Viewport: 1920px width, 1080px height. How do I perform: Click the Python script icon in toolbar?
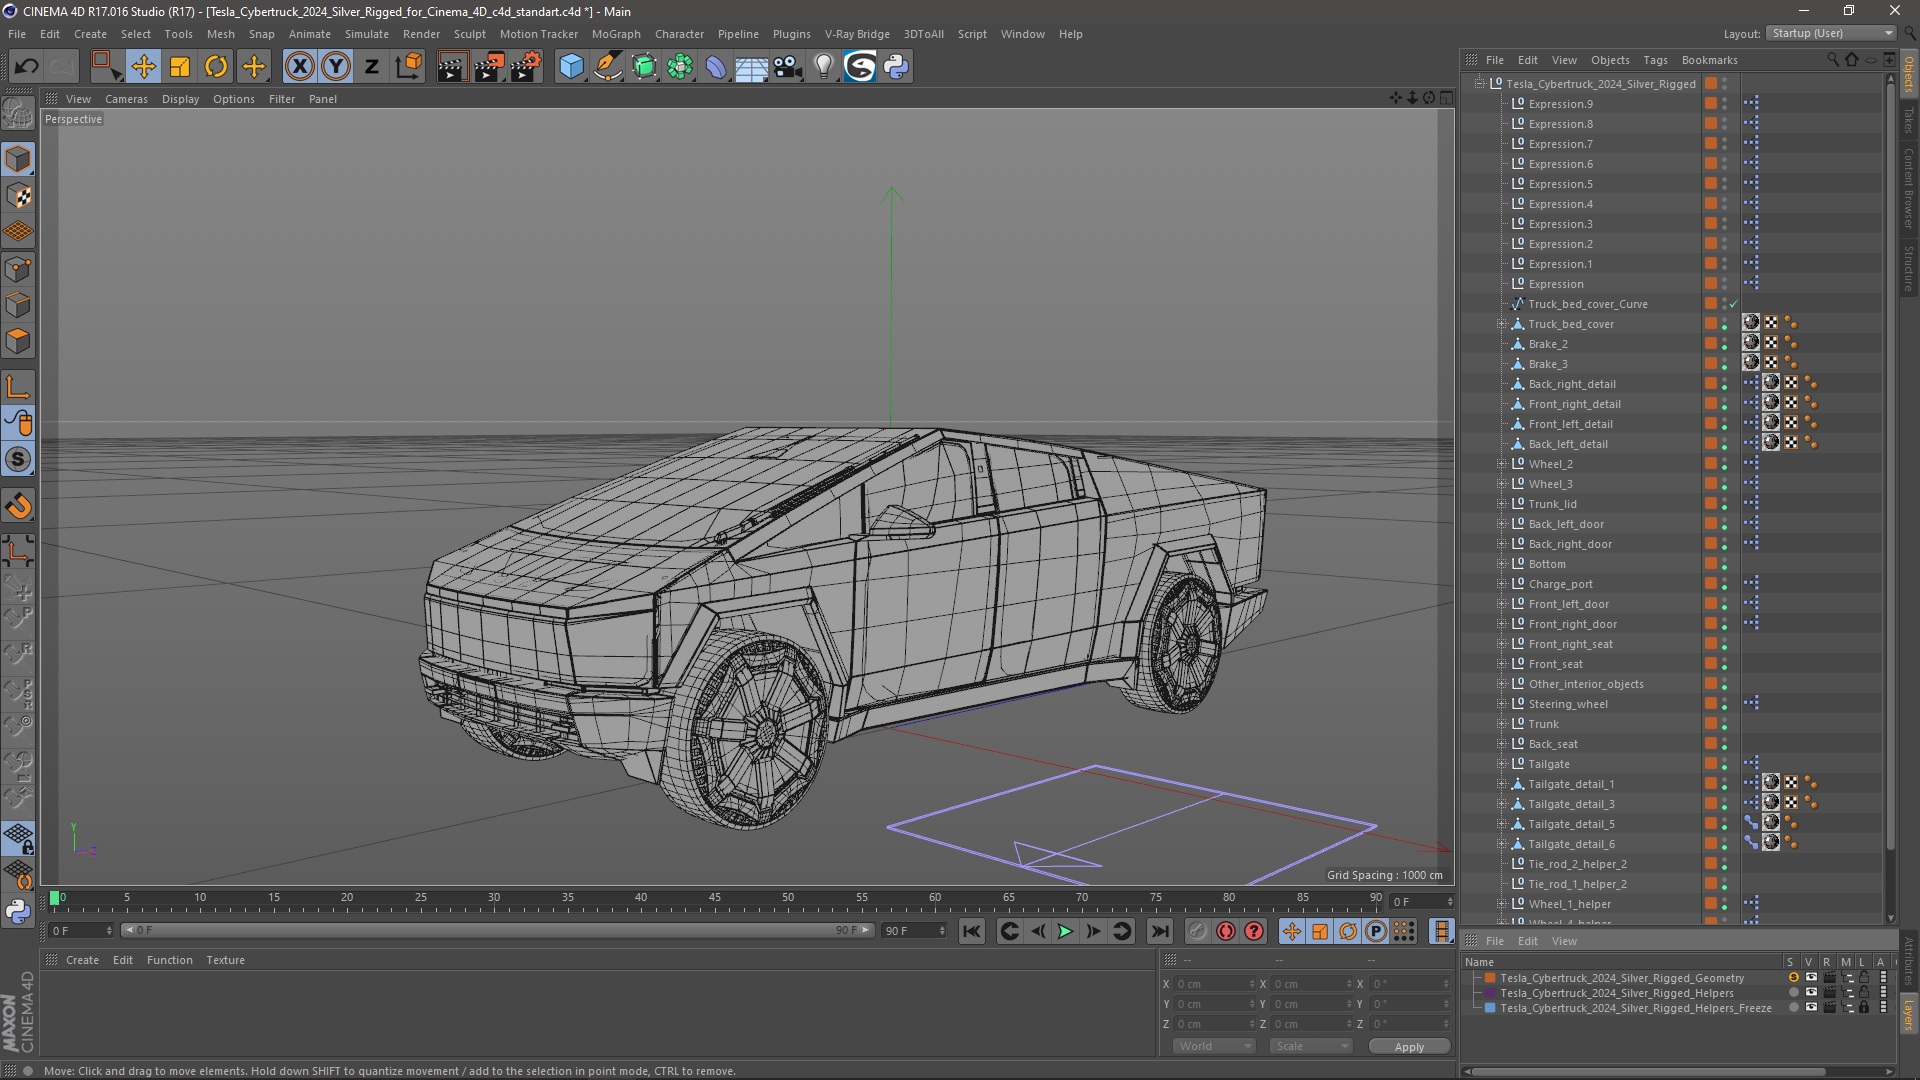click(x=897, y=67)
